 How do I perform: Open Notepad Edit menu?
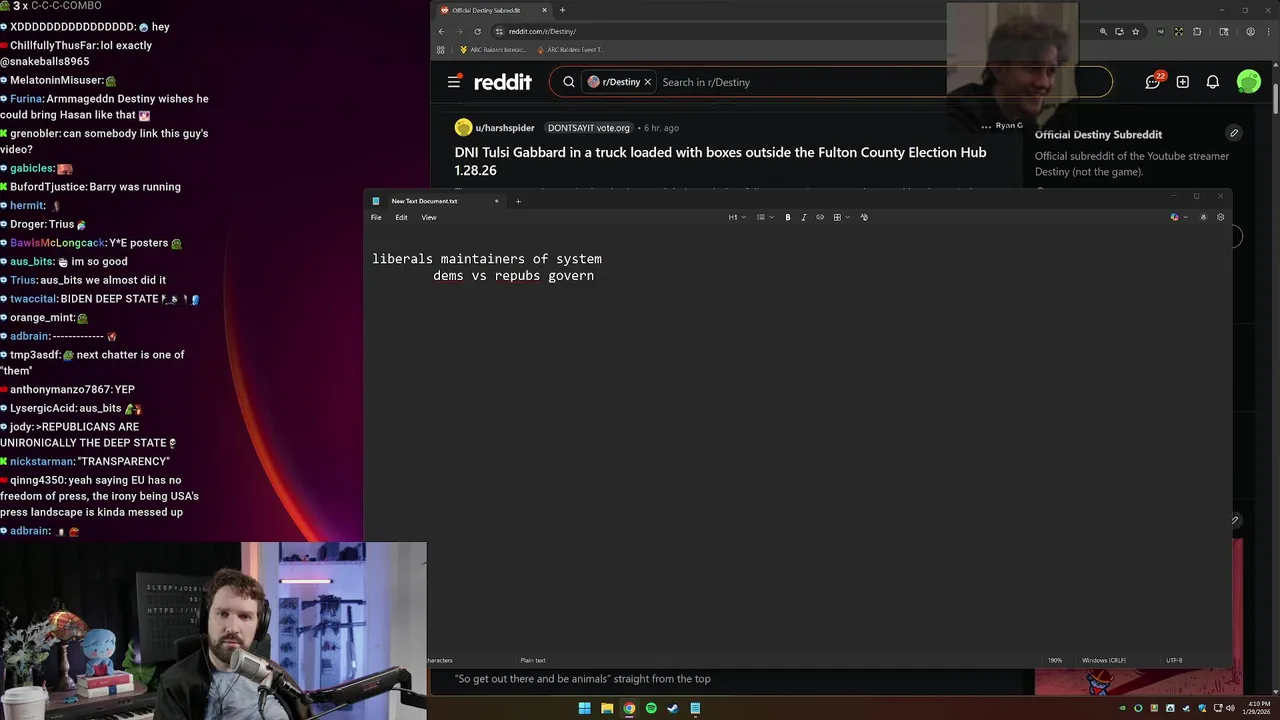point(401,217)
